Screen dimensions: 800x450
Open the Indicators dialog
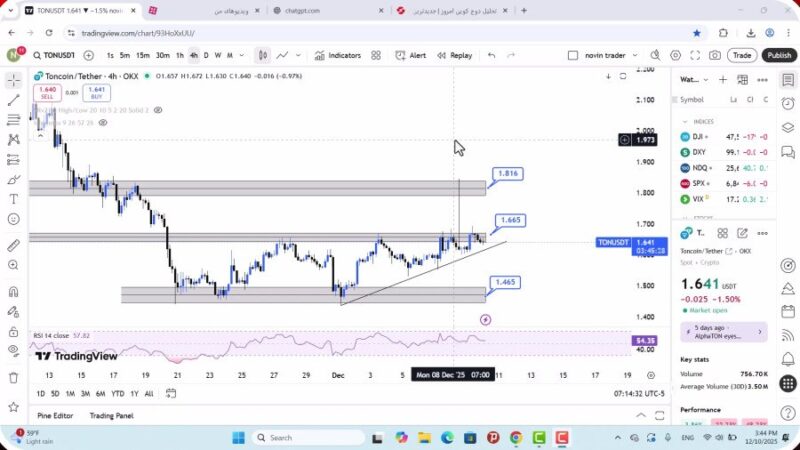338,56
